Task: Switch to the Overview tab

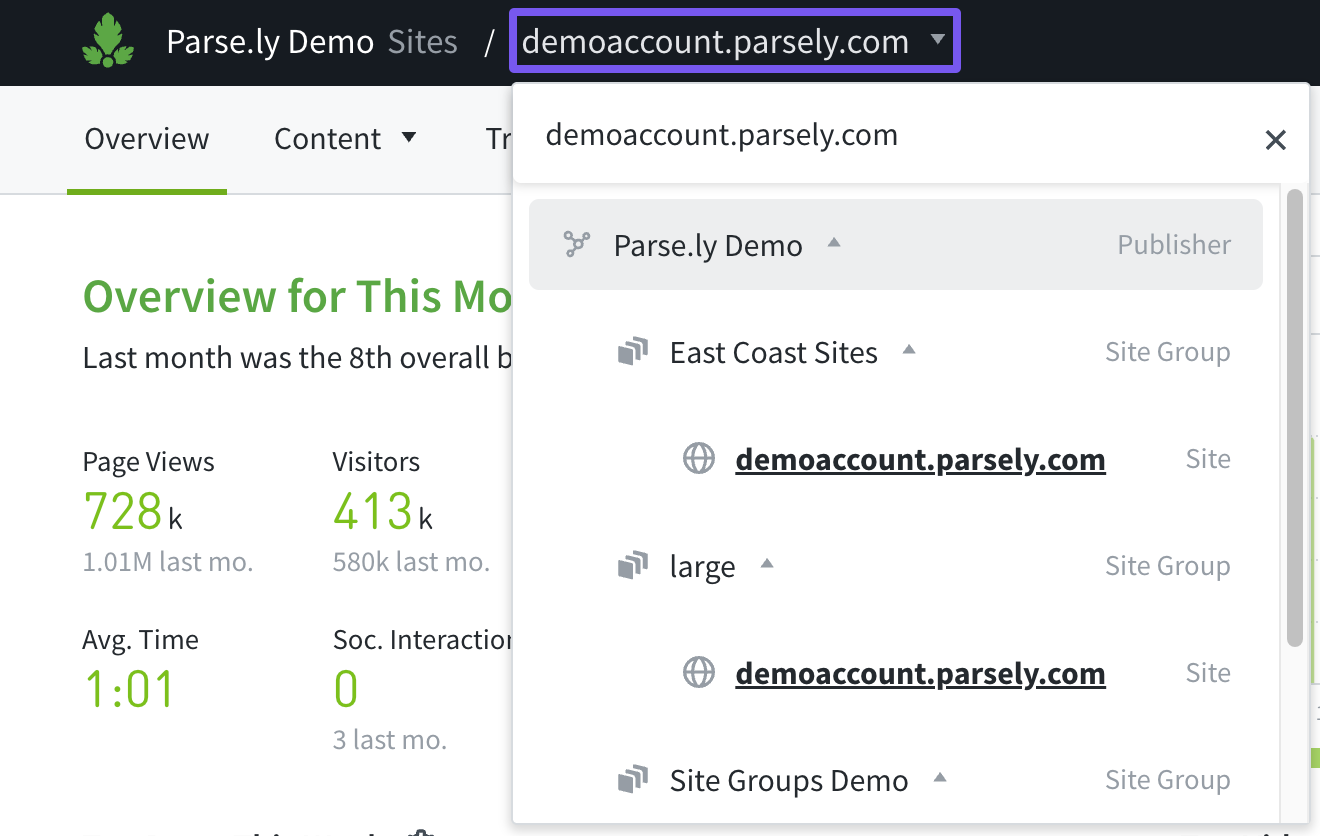Action: click(x=147, y=139)
